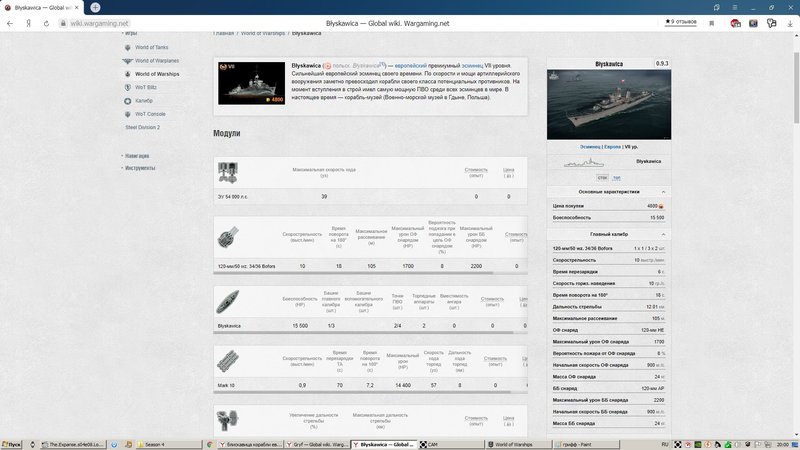Open a new browser tab with plus button
Viewport: 800px width, 450px height.
coord(95,7)
